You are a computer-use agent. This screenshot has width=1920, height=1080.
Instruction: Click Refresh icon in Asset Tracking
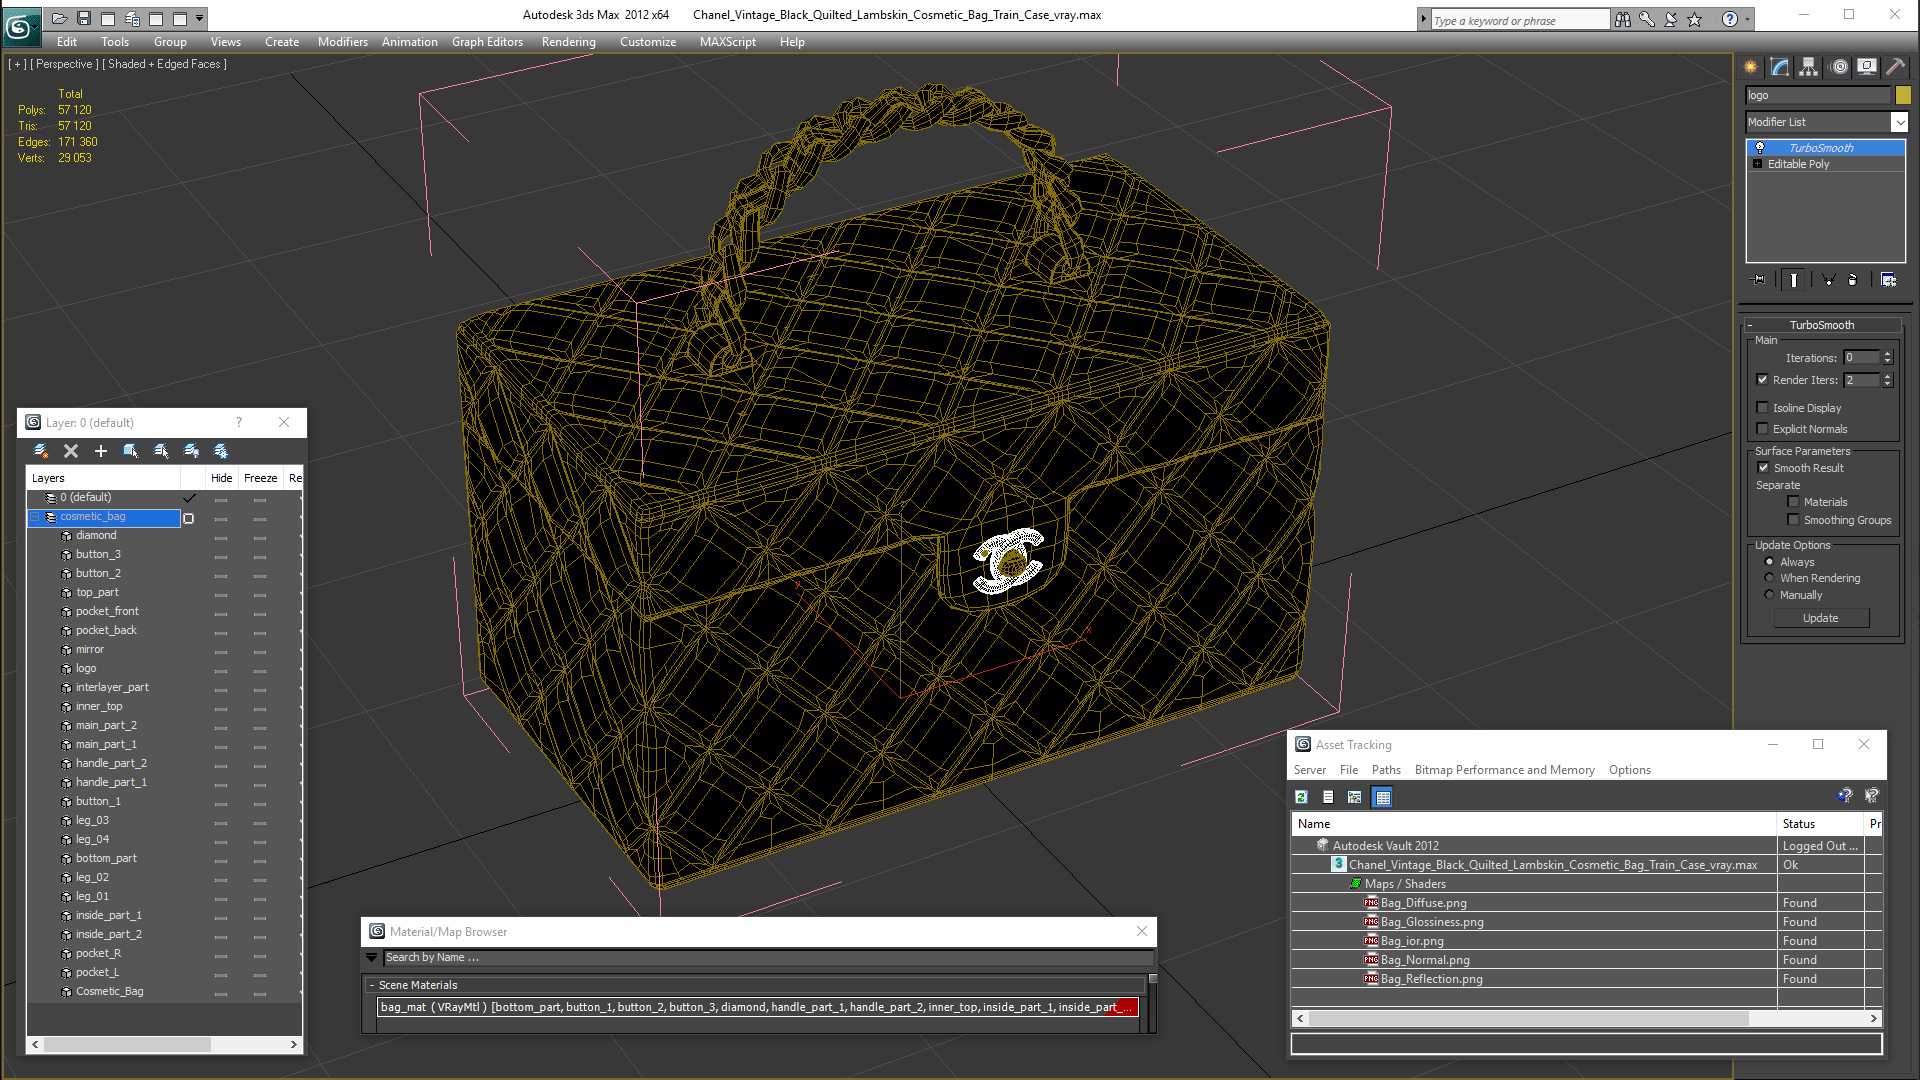[x=1301, y=797]
